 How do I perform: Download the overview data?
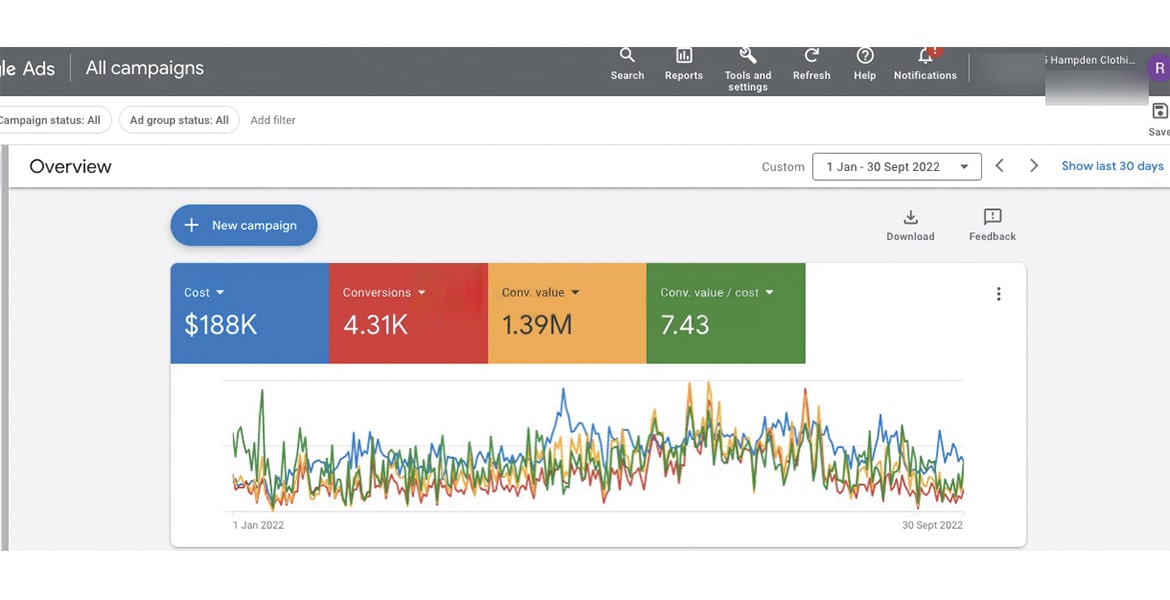[x=910, y=218]
